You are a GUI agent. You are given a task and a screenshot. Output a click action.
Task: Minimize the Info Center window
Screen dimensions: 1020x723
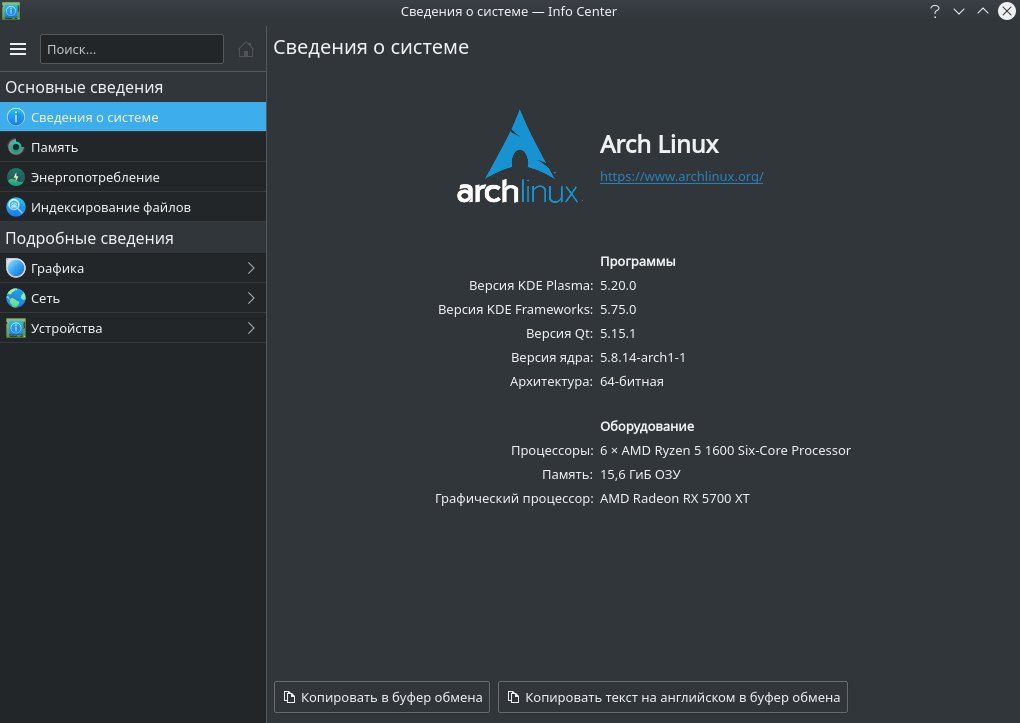959,11
